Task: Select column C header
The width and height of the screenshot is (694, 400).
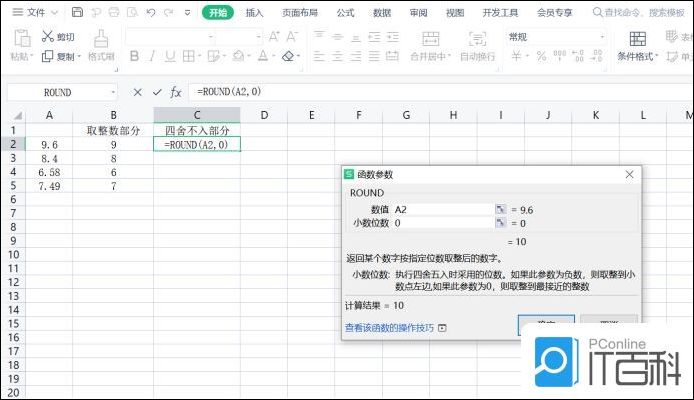Action: (197, 115)
